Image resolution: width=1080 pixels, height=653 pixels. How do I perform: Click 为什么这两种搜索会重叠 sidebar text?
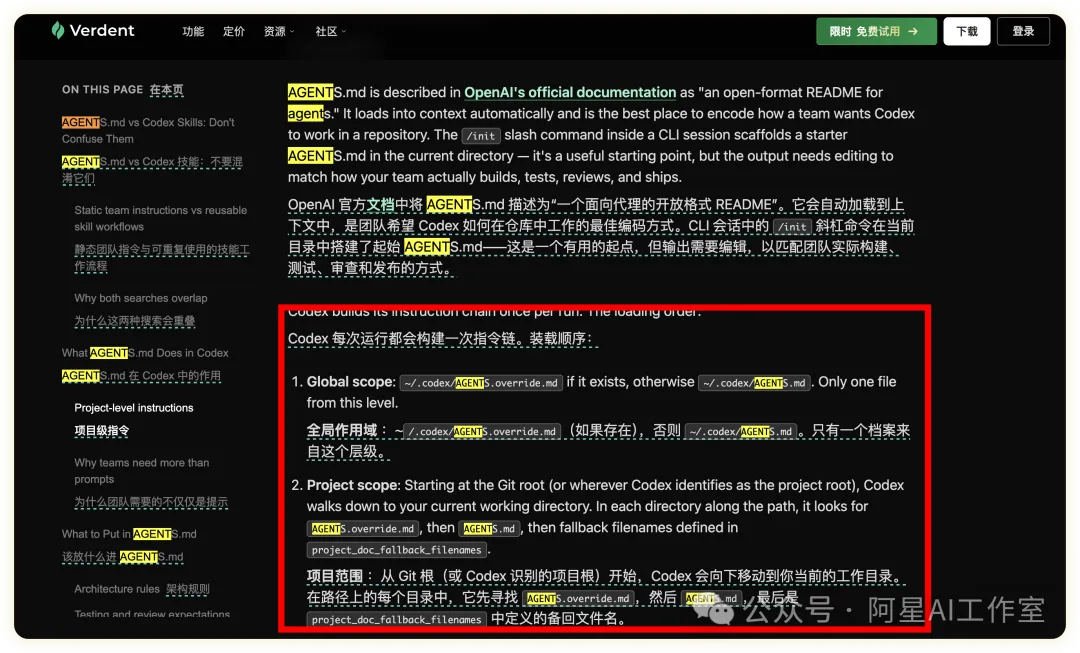pyautogui.click(x=134, y=321)
